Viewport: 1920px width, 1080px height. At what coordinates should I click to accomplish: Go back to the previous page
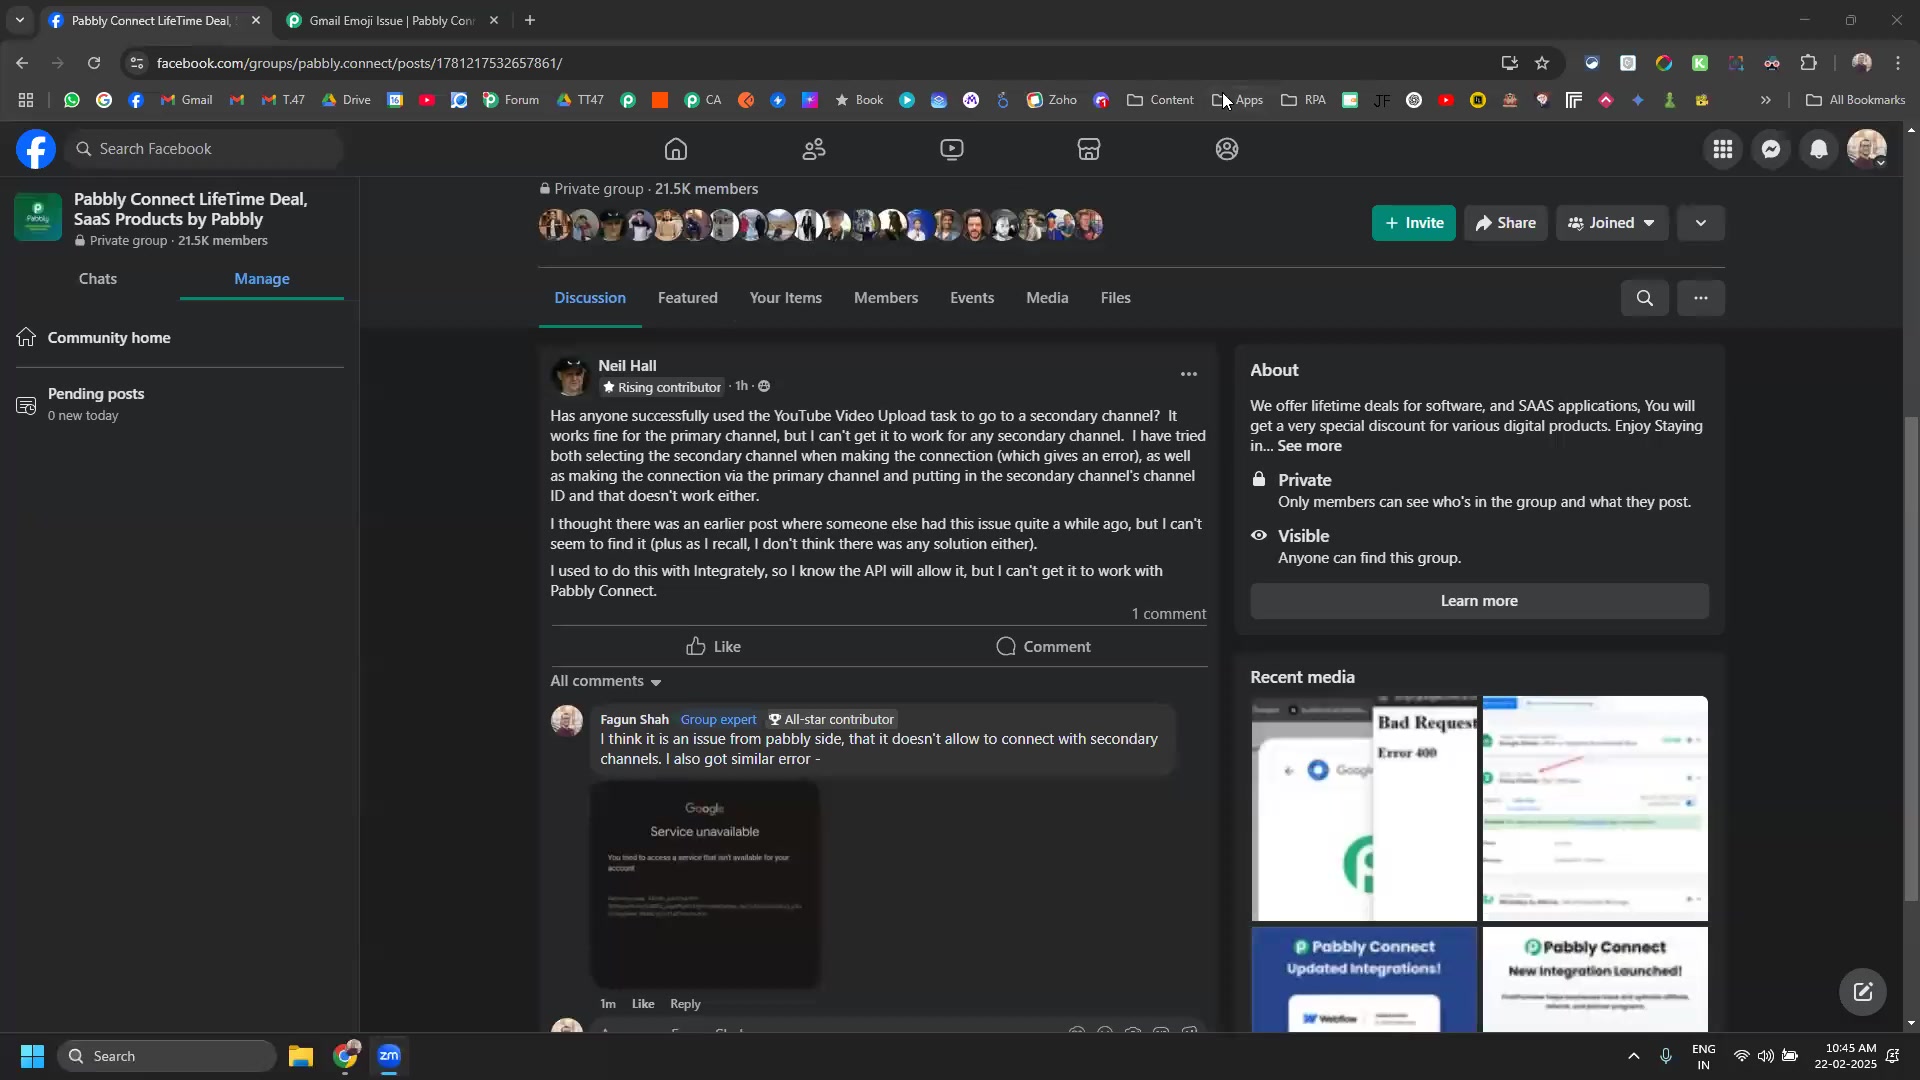pyautogui.click(x=22, y=63)
